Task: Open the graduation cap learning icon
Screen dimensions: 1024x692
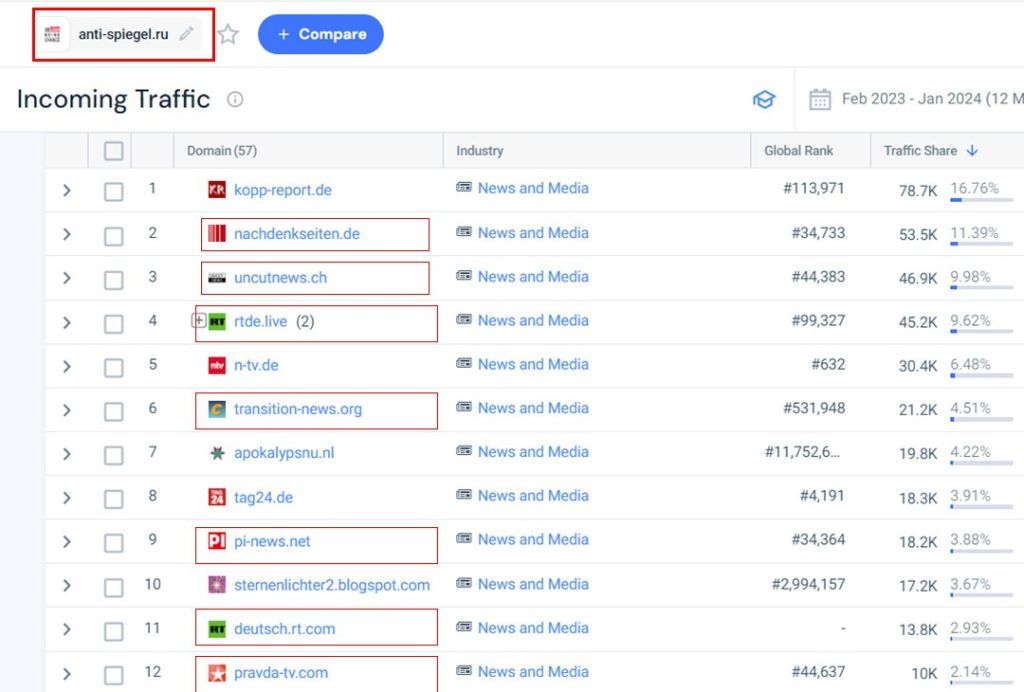Action: (x=764, y=100)
